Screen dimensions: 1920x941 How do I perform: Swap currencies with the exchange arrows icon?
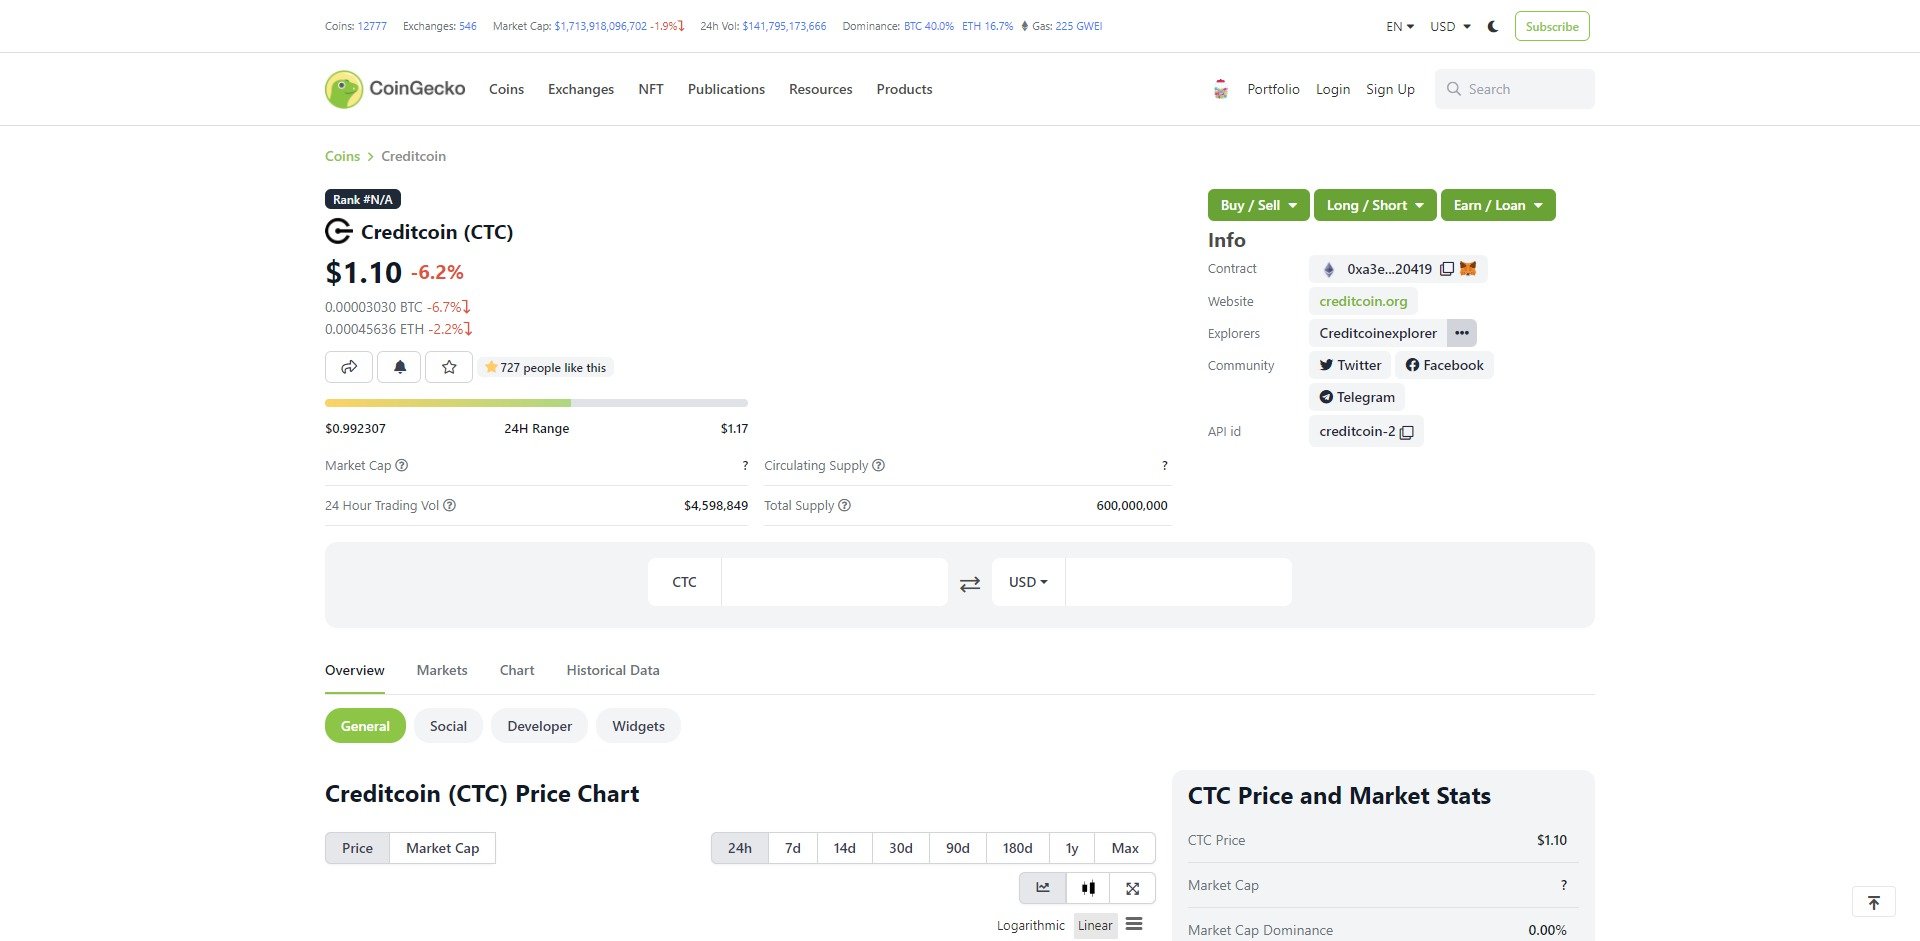coord(970,584)
